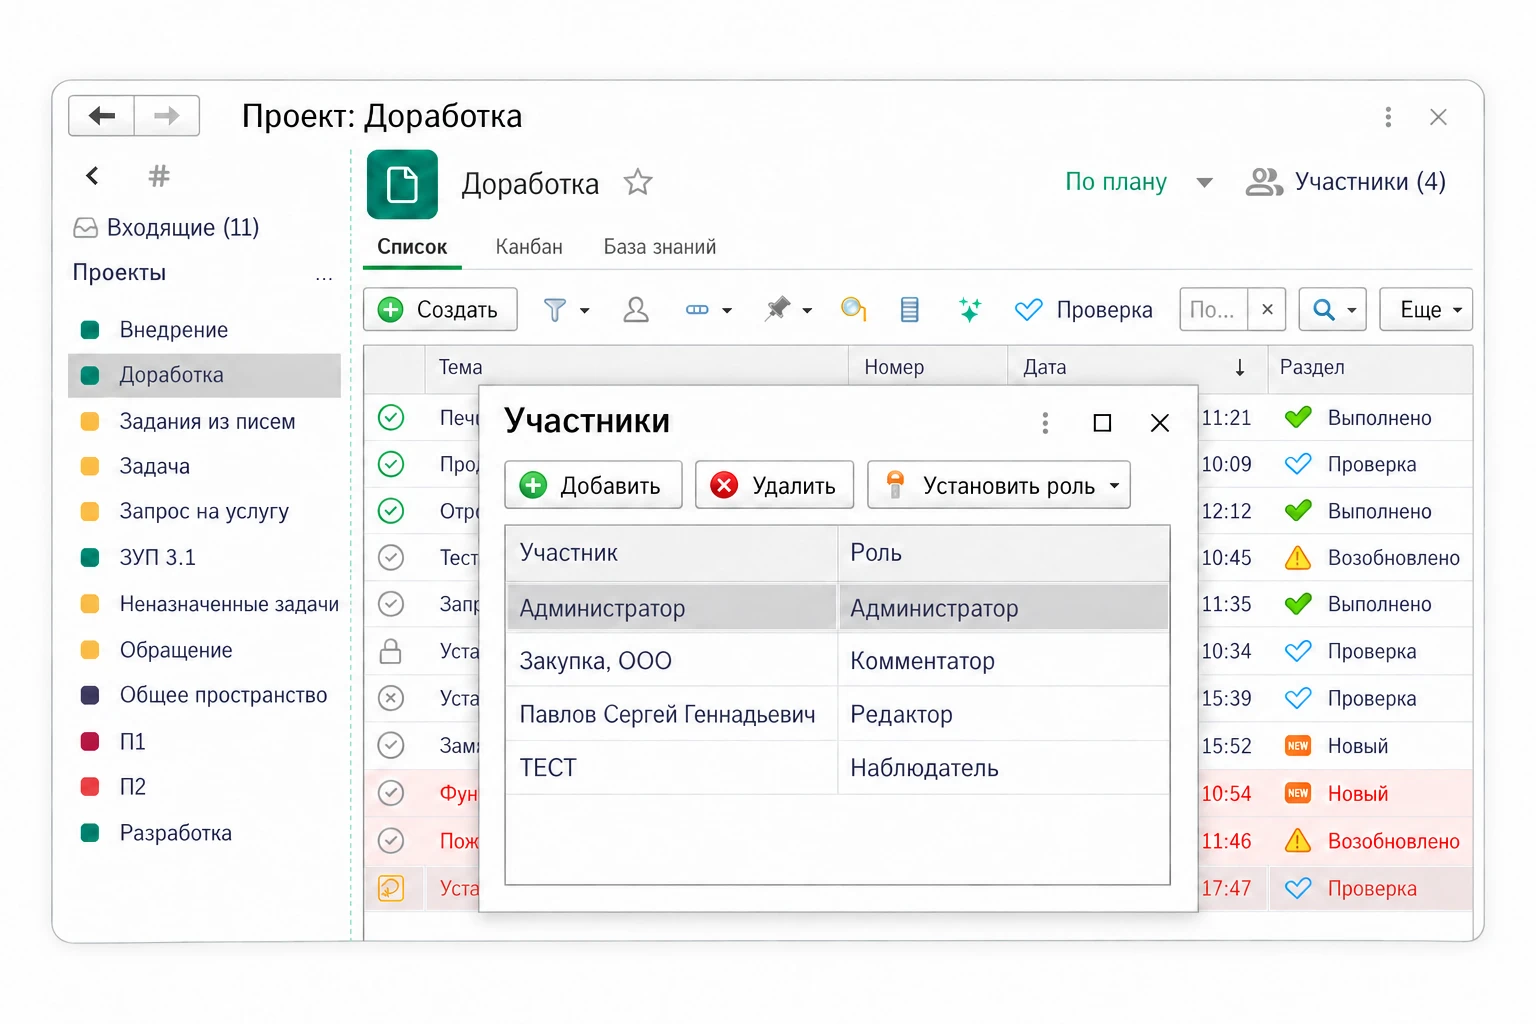Click the magnifier search-in-list toolbar icon
The image size is (1536, 1024).
click(x=853, y=310)
